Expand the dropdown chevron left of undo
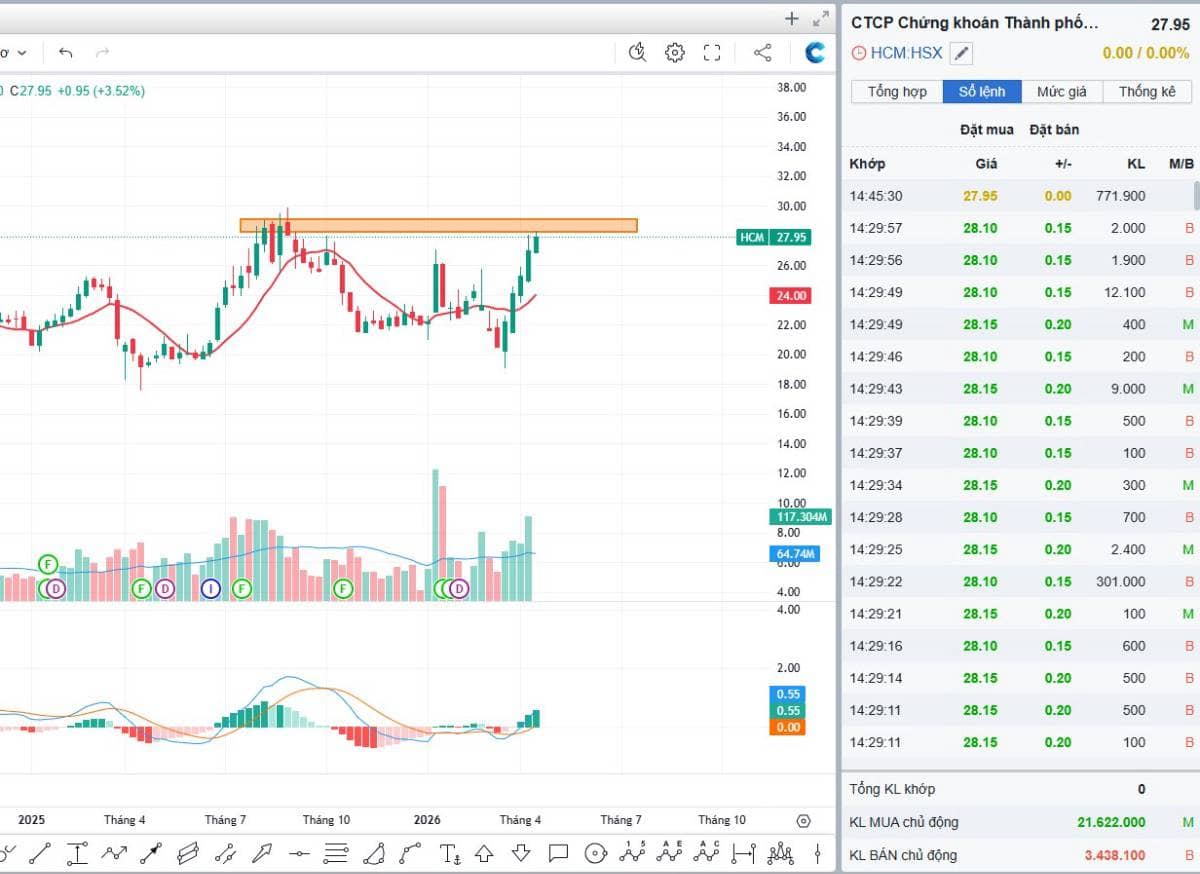 pyautogui.click(x=22, y=53)
